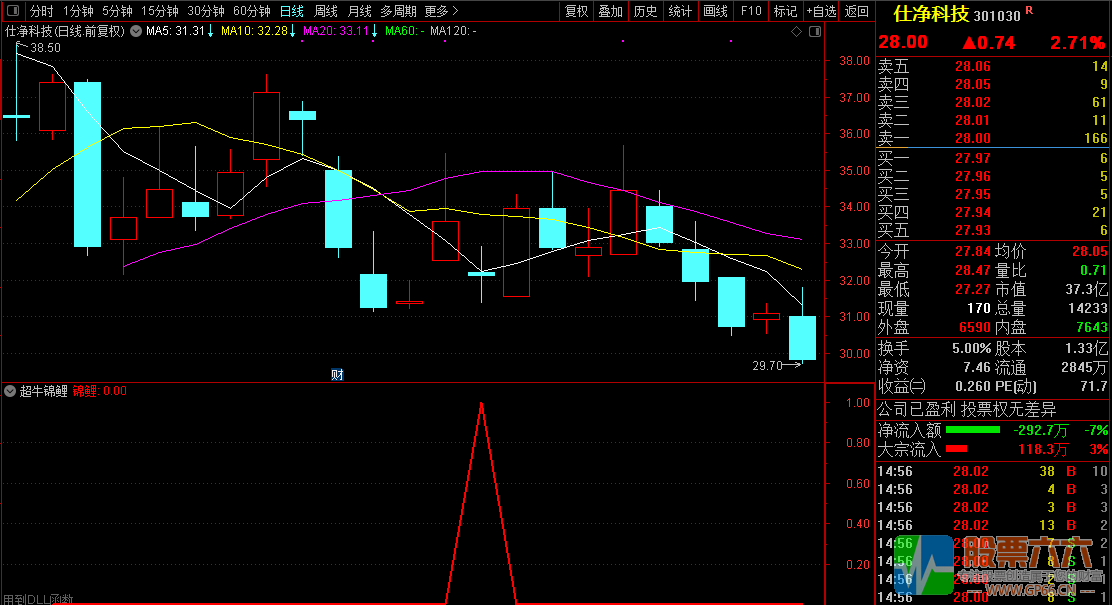The image size is (1112, 605).
Task: Click the 返回 back button
Action: coord(857,12)
